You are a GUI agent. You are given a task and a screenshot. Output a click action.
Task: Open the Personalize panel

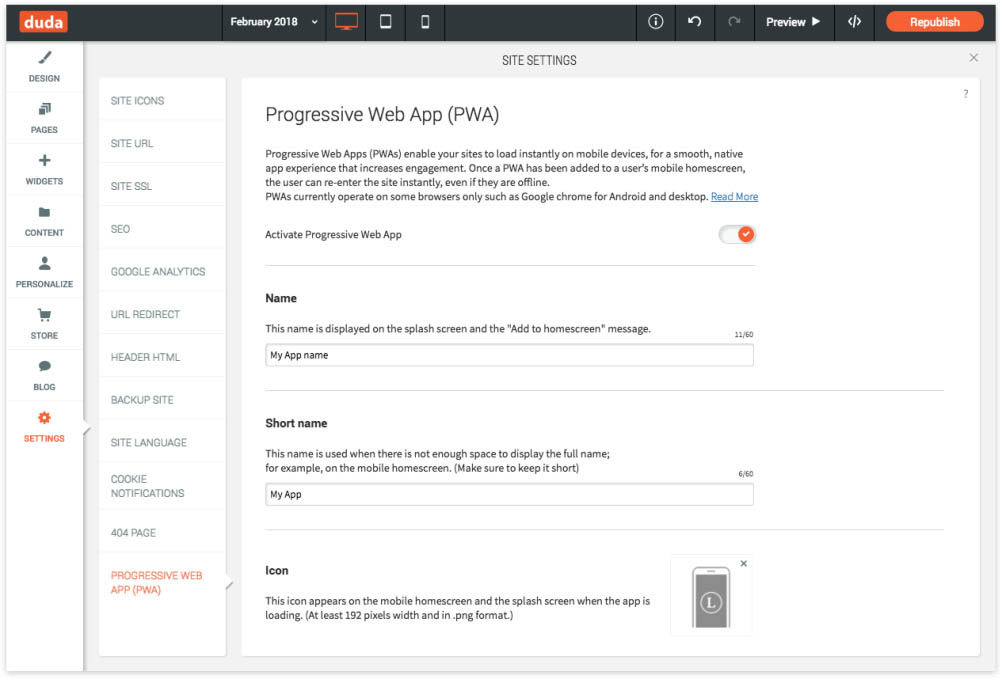44,272
